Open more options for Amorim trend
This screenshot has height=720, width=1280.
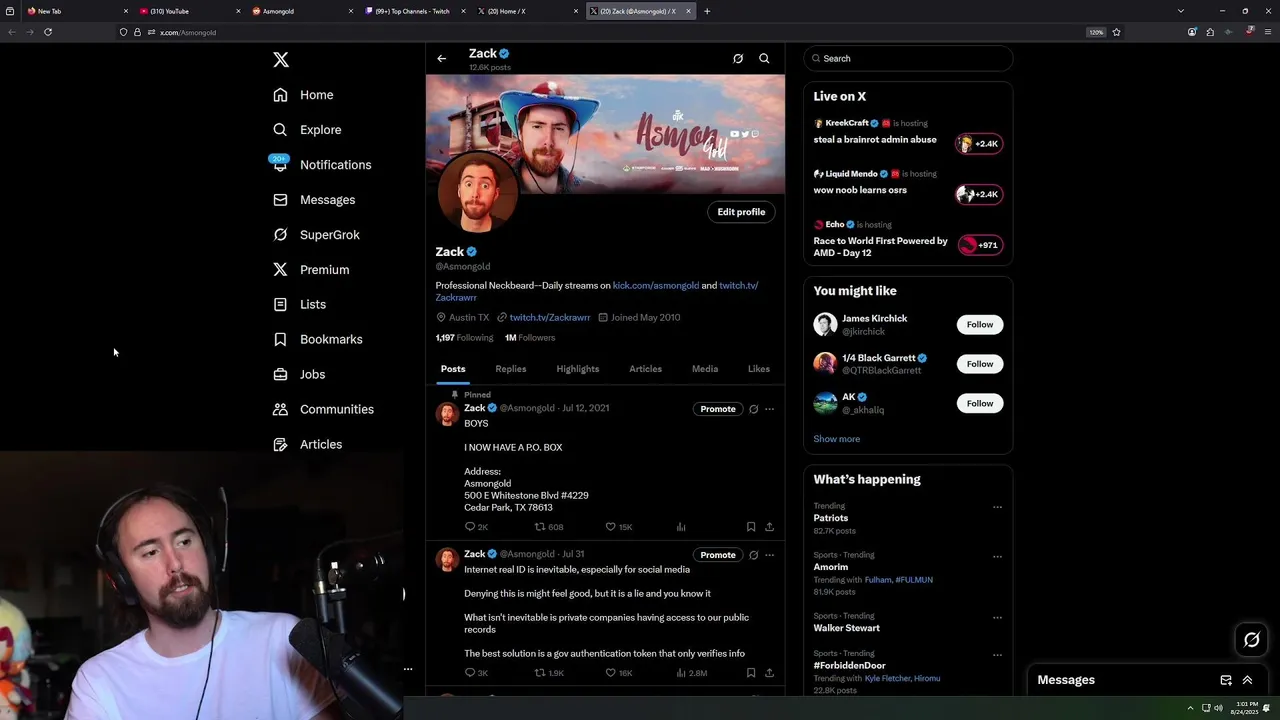click(997, 556)
